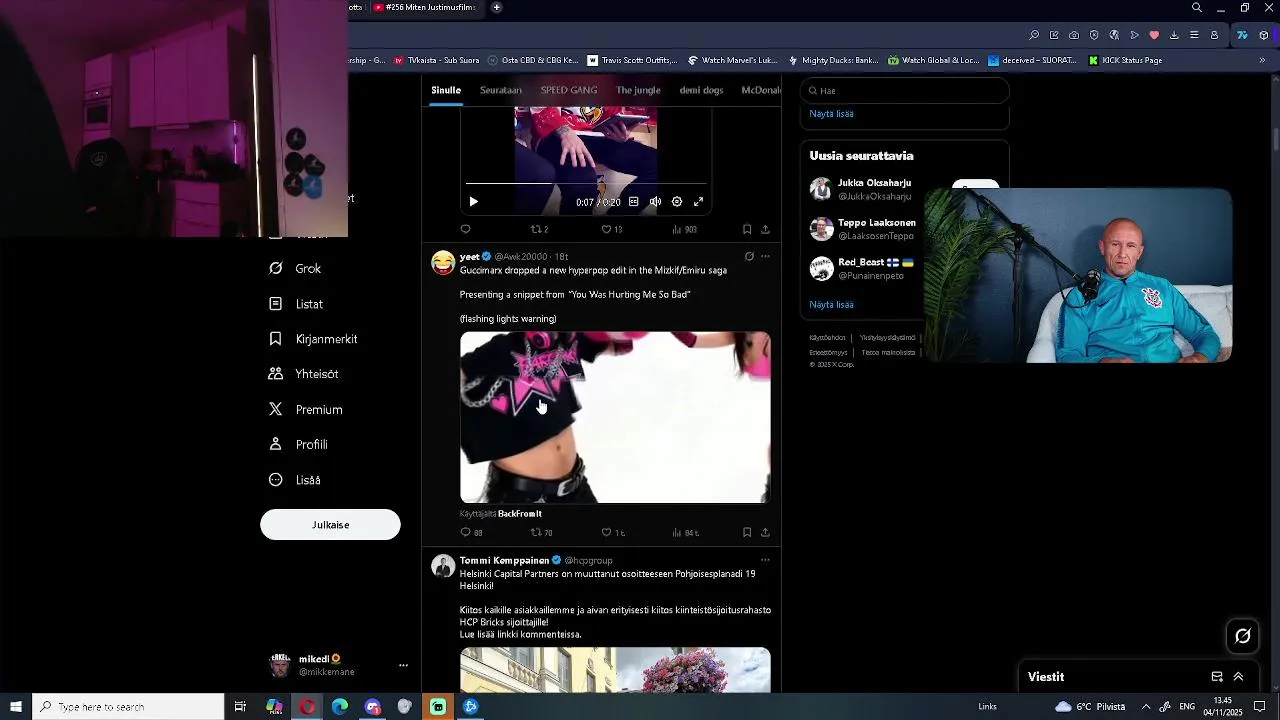
Task: Open Lisää more menu
Action: click(x=295, y=480)
